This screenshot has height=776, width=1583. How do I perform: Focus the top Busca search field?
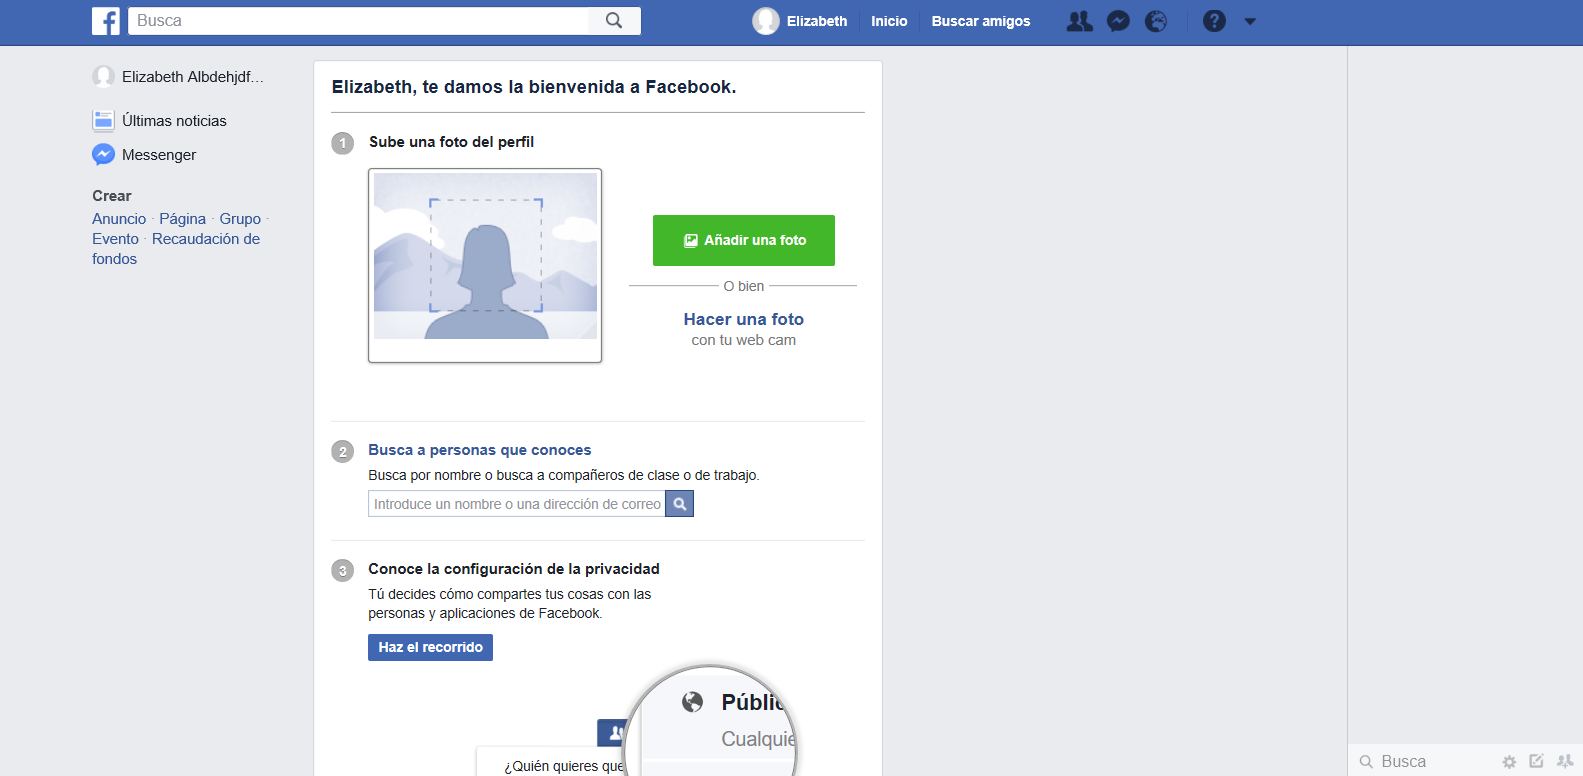(359, 21)
